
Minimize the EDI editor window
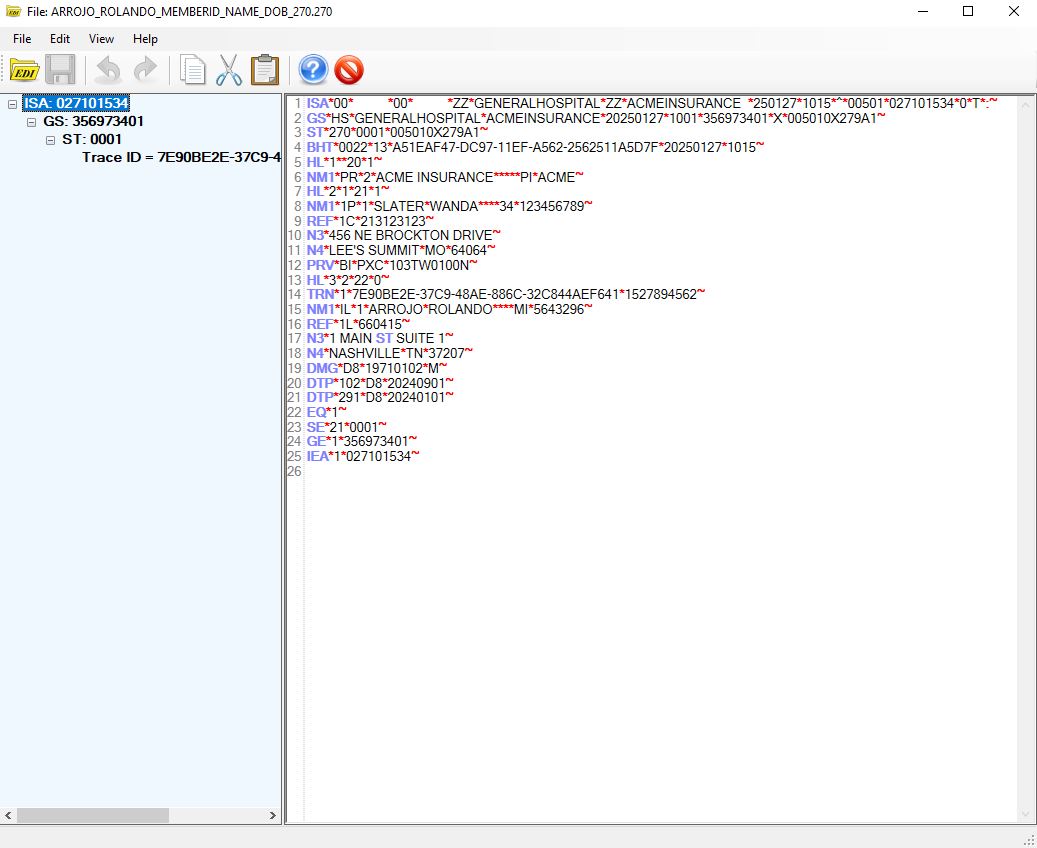pyautogui.click(x=923, y=11)
